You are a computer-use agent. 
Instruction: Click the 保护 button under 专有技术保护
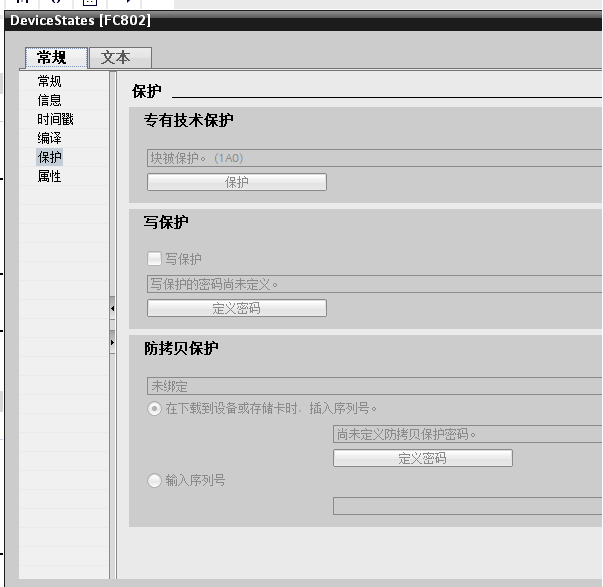237,182
